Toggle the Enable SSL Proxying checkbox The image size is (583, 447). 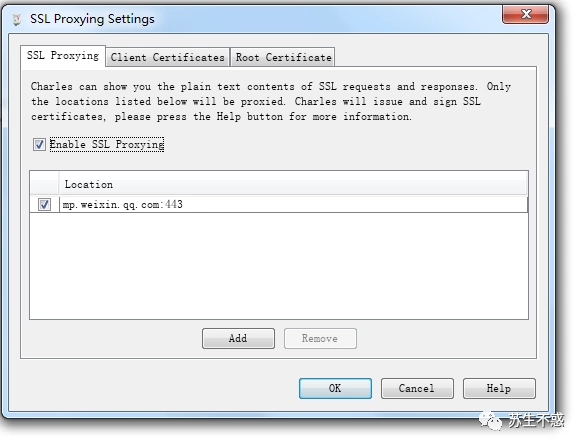(39, 144)
